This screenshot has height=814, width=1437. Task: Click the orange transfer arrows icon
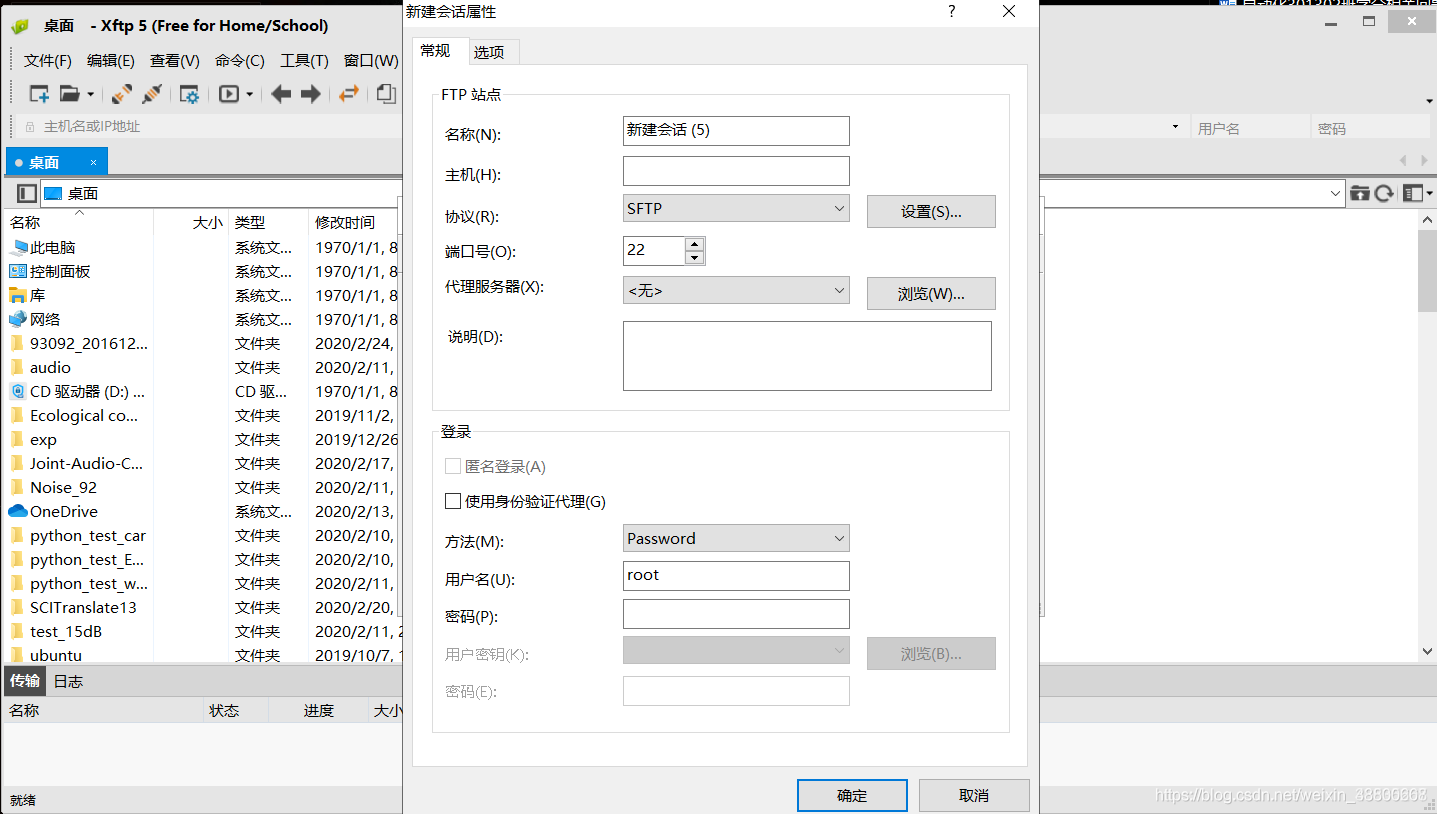coord(348,94)
